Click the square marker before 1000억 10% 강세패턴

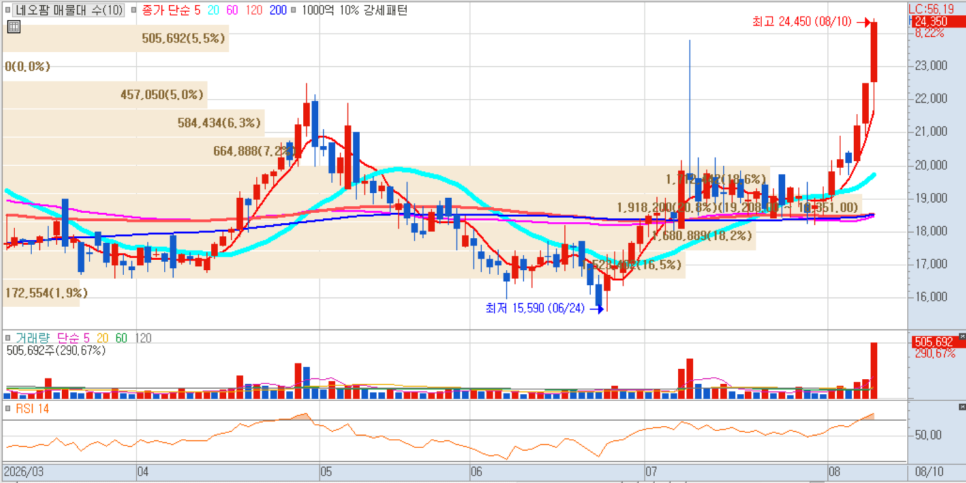[293, 10]
